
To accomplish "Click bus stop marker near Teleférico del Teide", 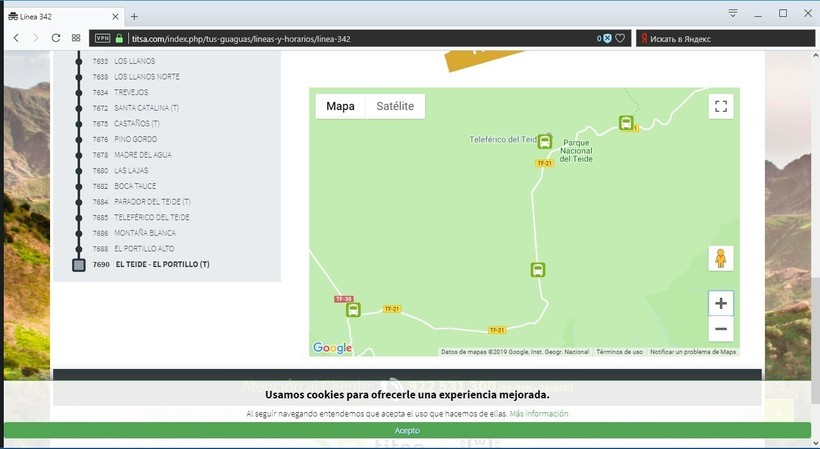I will [545, 141].
